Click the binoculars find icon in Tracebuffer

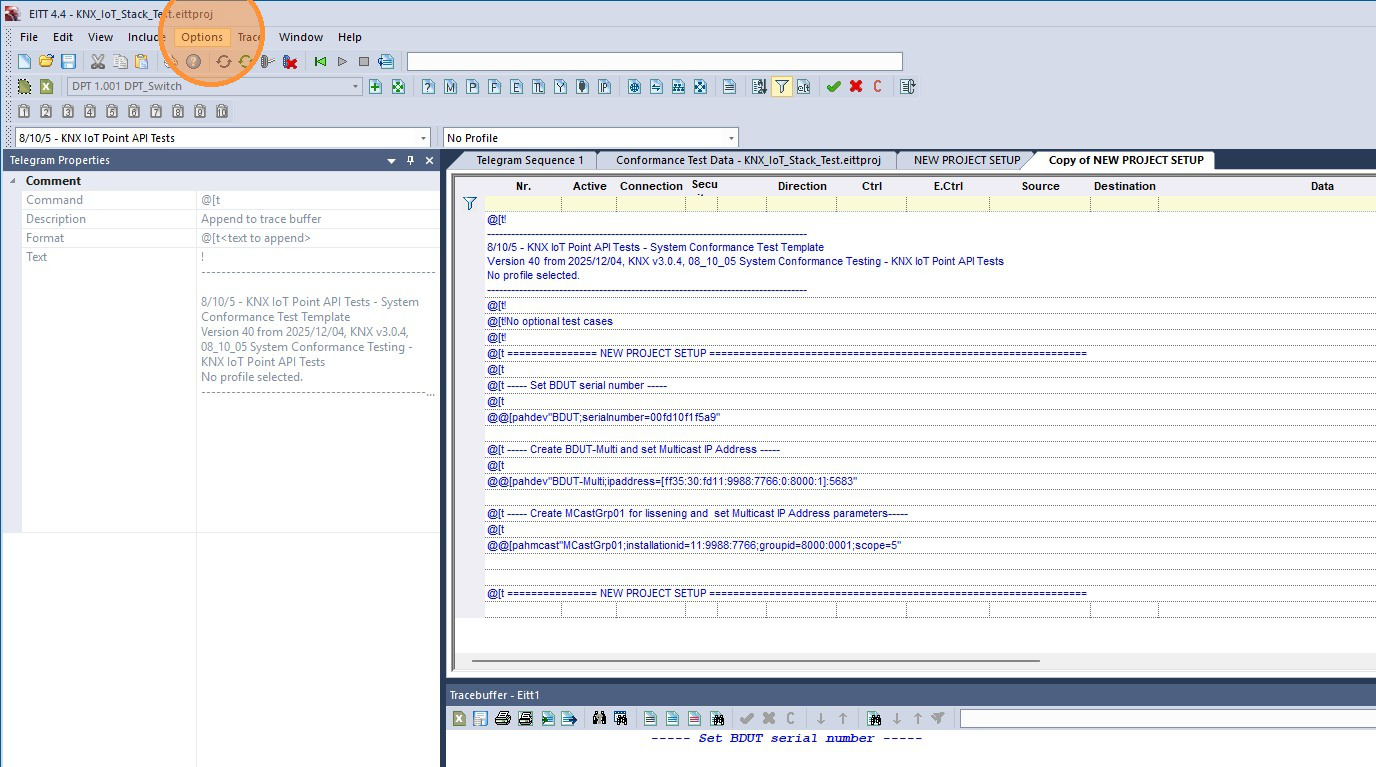point(599,718)
